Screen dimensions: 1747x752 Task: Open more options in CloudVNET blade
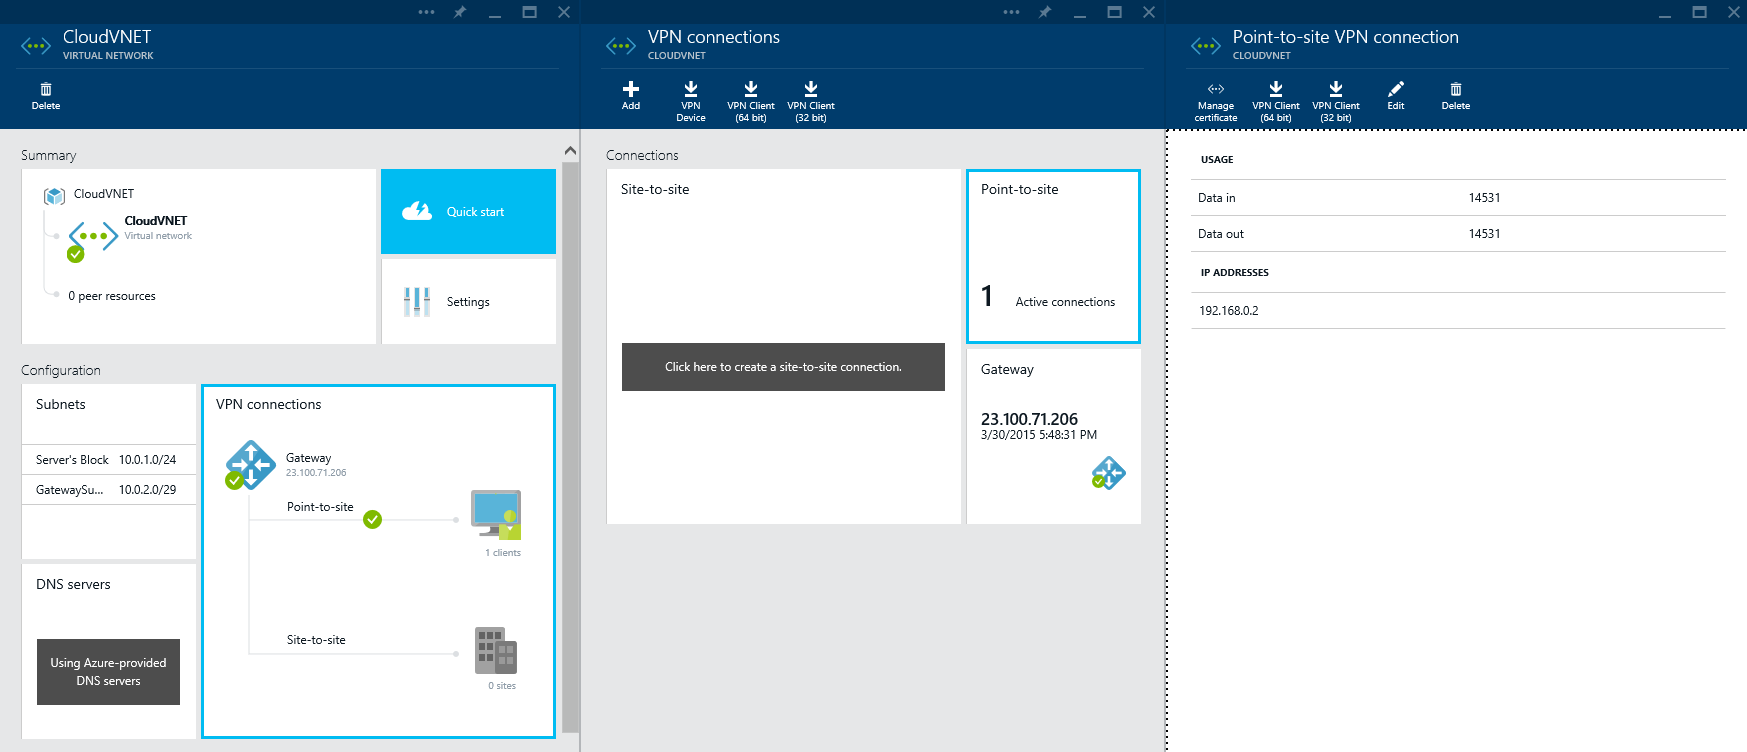point(427,12)
